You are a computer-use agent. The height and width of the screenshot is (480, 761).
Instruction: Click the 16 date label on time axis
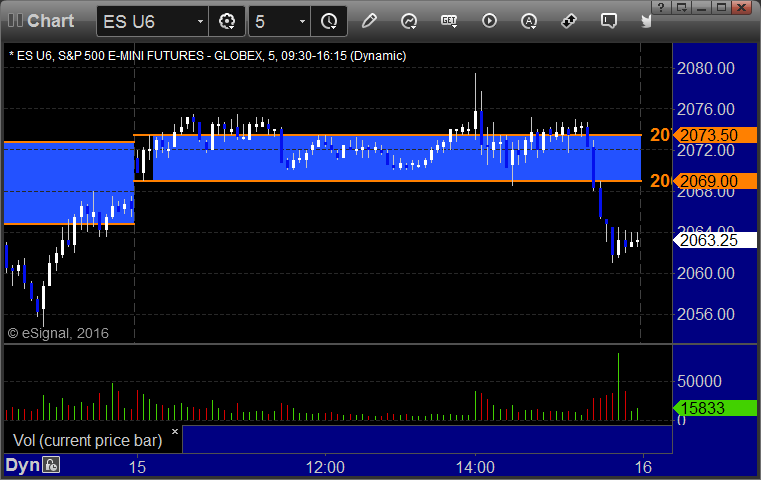[644, 467]
